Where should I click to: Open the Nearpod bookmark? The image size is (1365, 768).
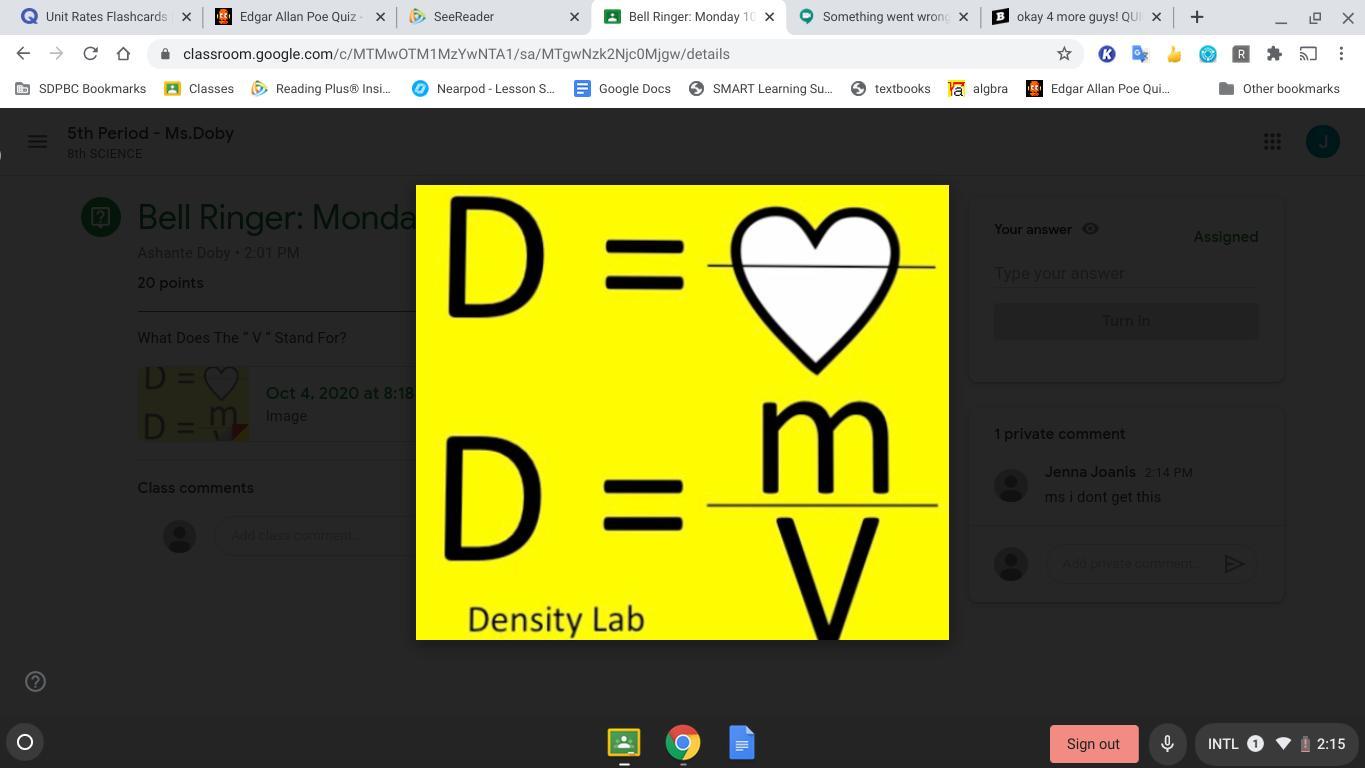483,89
